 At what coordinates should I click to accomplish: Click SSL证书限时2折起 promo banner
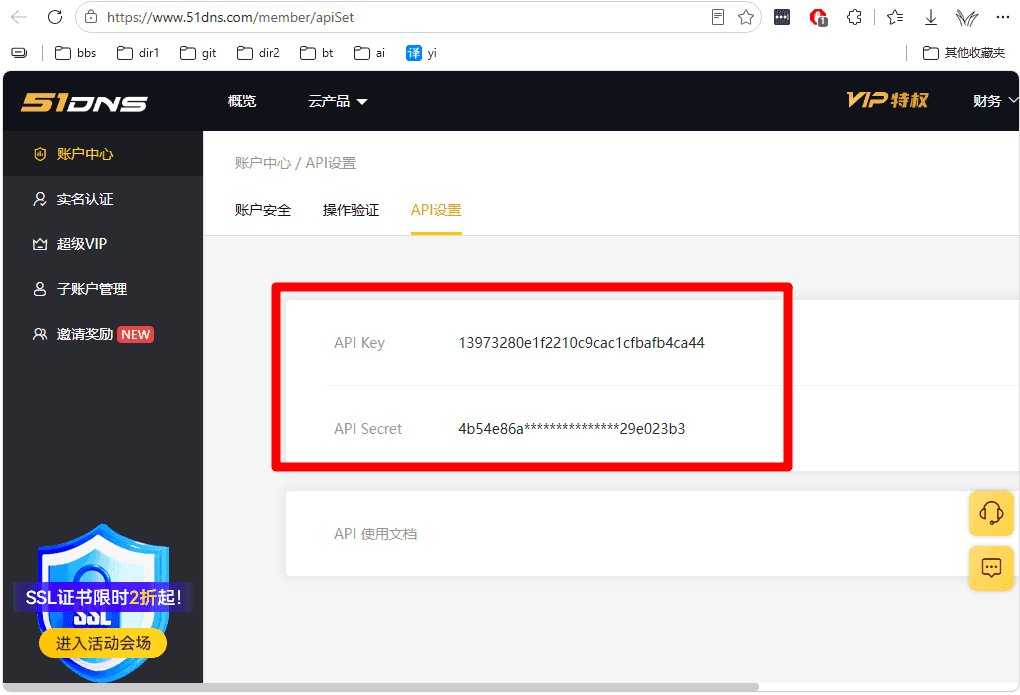[x=103, y=597]
